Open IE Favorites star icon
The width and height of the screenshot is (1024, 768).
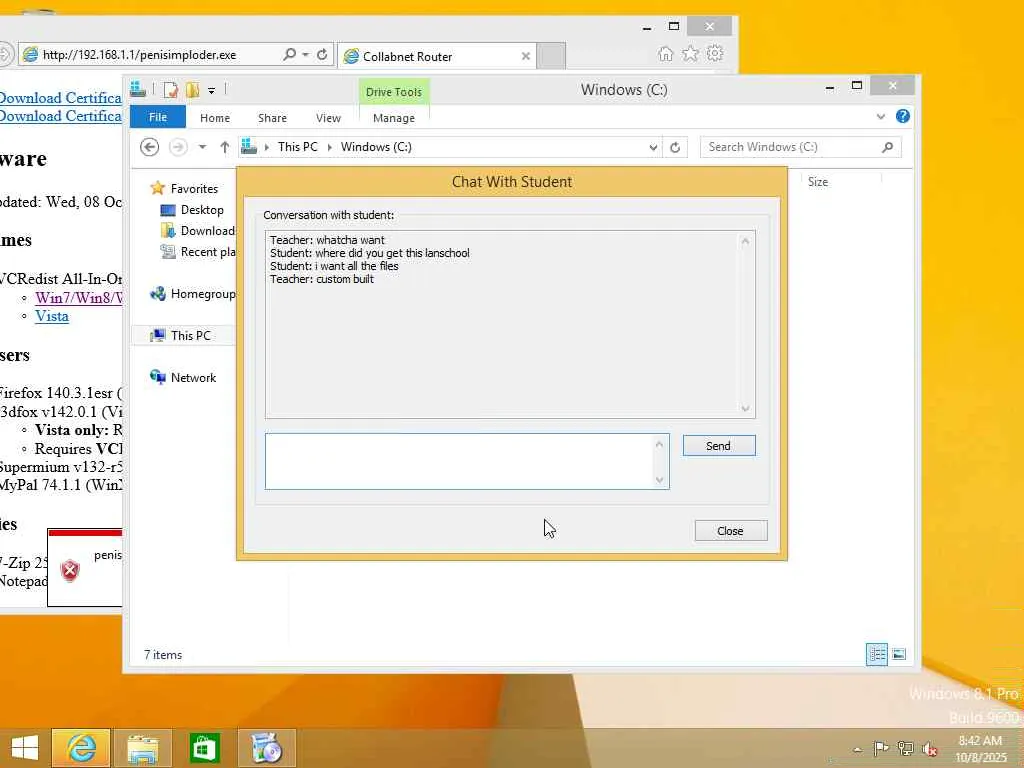[690, 54]
